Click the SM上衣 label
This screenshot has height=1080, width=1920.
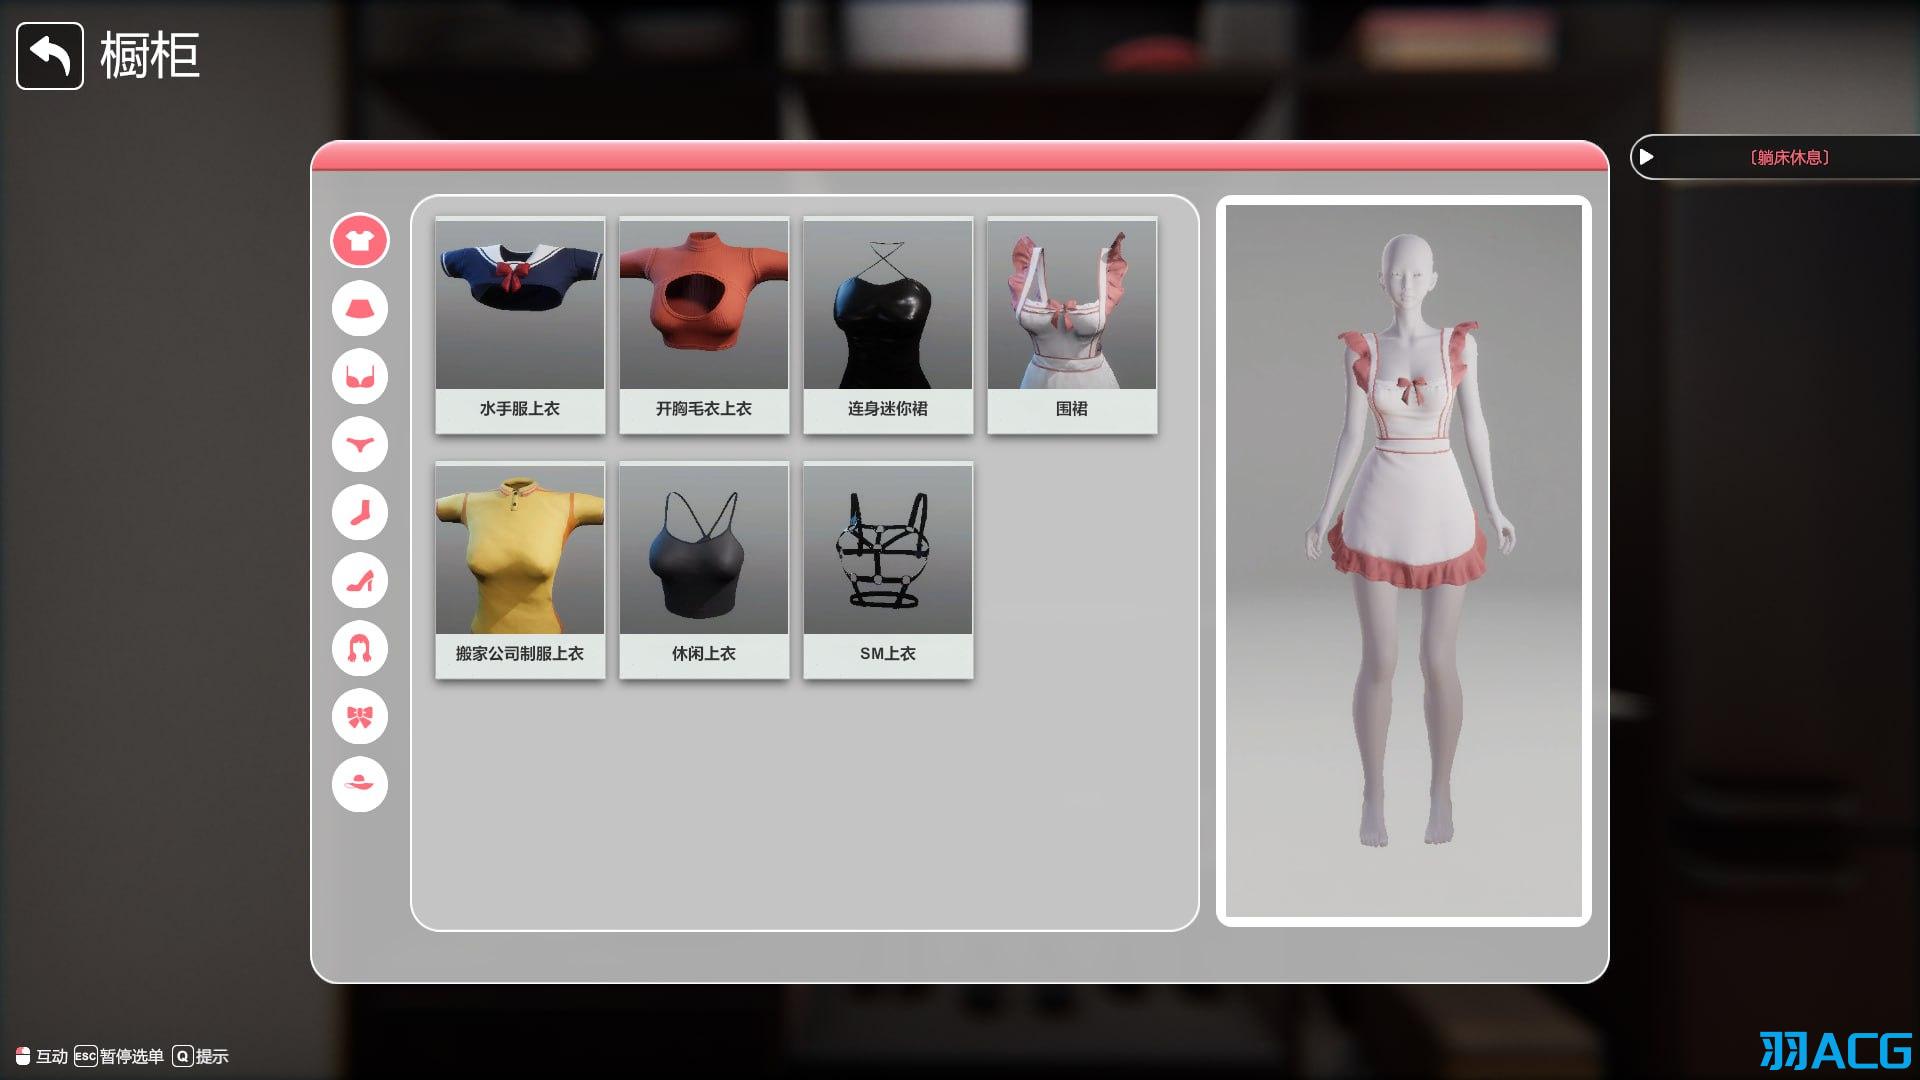pos(888,654)
